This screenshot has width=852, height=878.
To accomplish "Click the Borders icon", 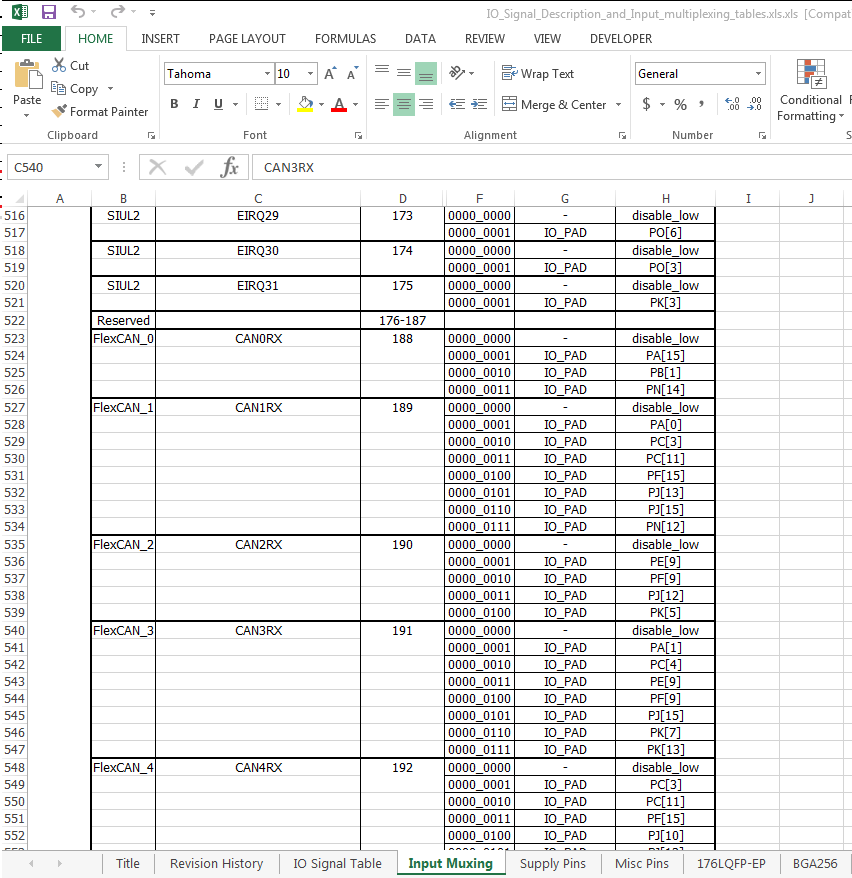I will [x=261, y=104].
